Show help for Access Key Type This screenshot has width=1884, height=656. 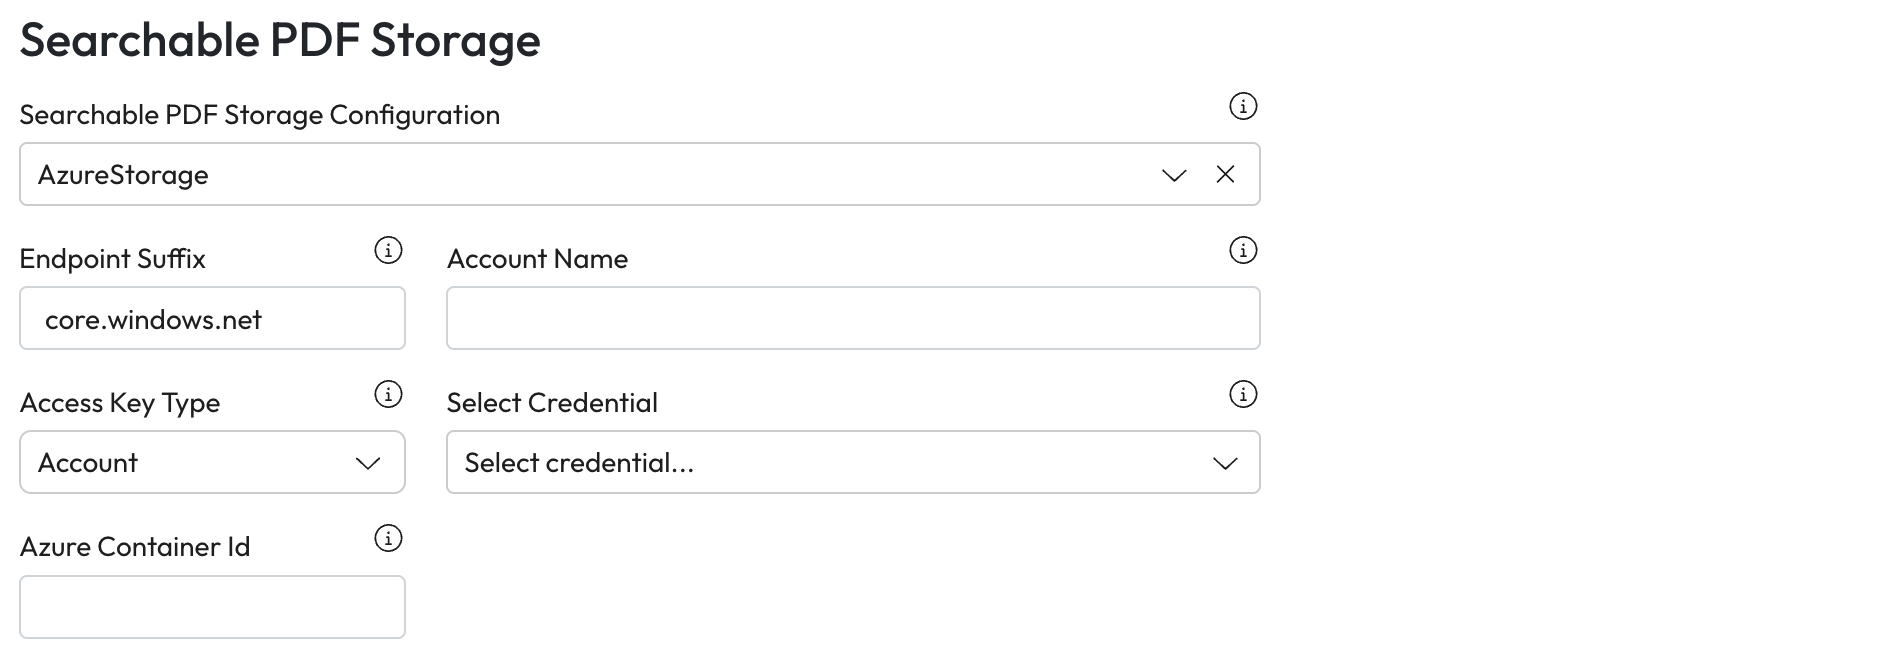tap(388, 394)
